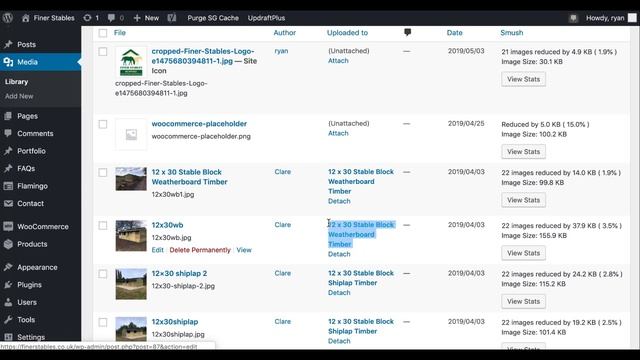Click Attach for woocommerce-placeholder
This screenshot has height=360, width=640.
[x=338, y=133]
